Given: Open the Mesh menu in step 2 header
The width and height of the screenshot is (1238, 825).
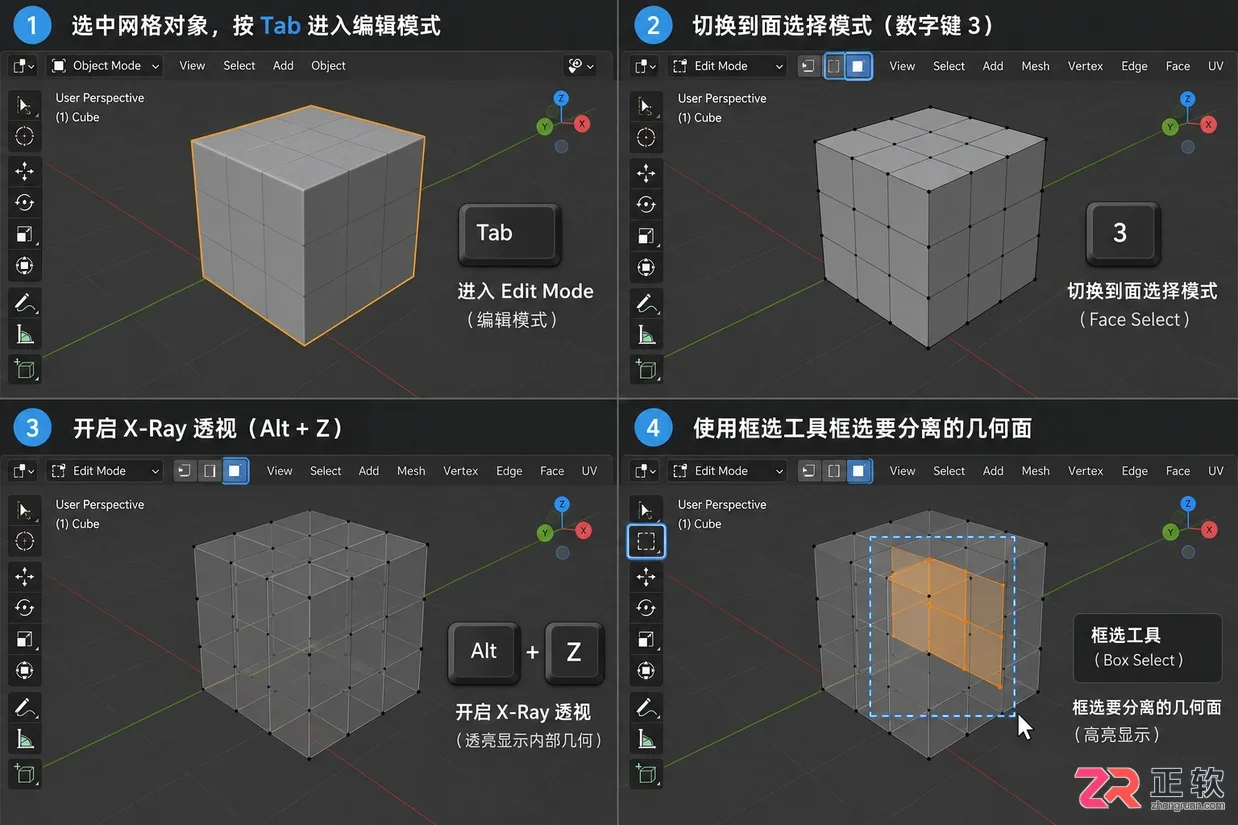Looking at the screenshot, I should point(1035,66).
